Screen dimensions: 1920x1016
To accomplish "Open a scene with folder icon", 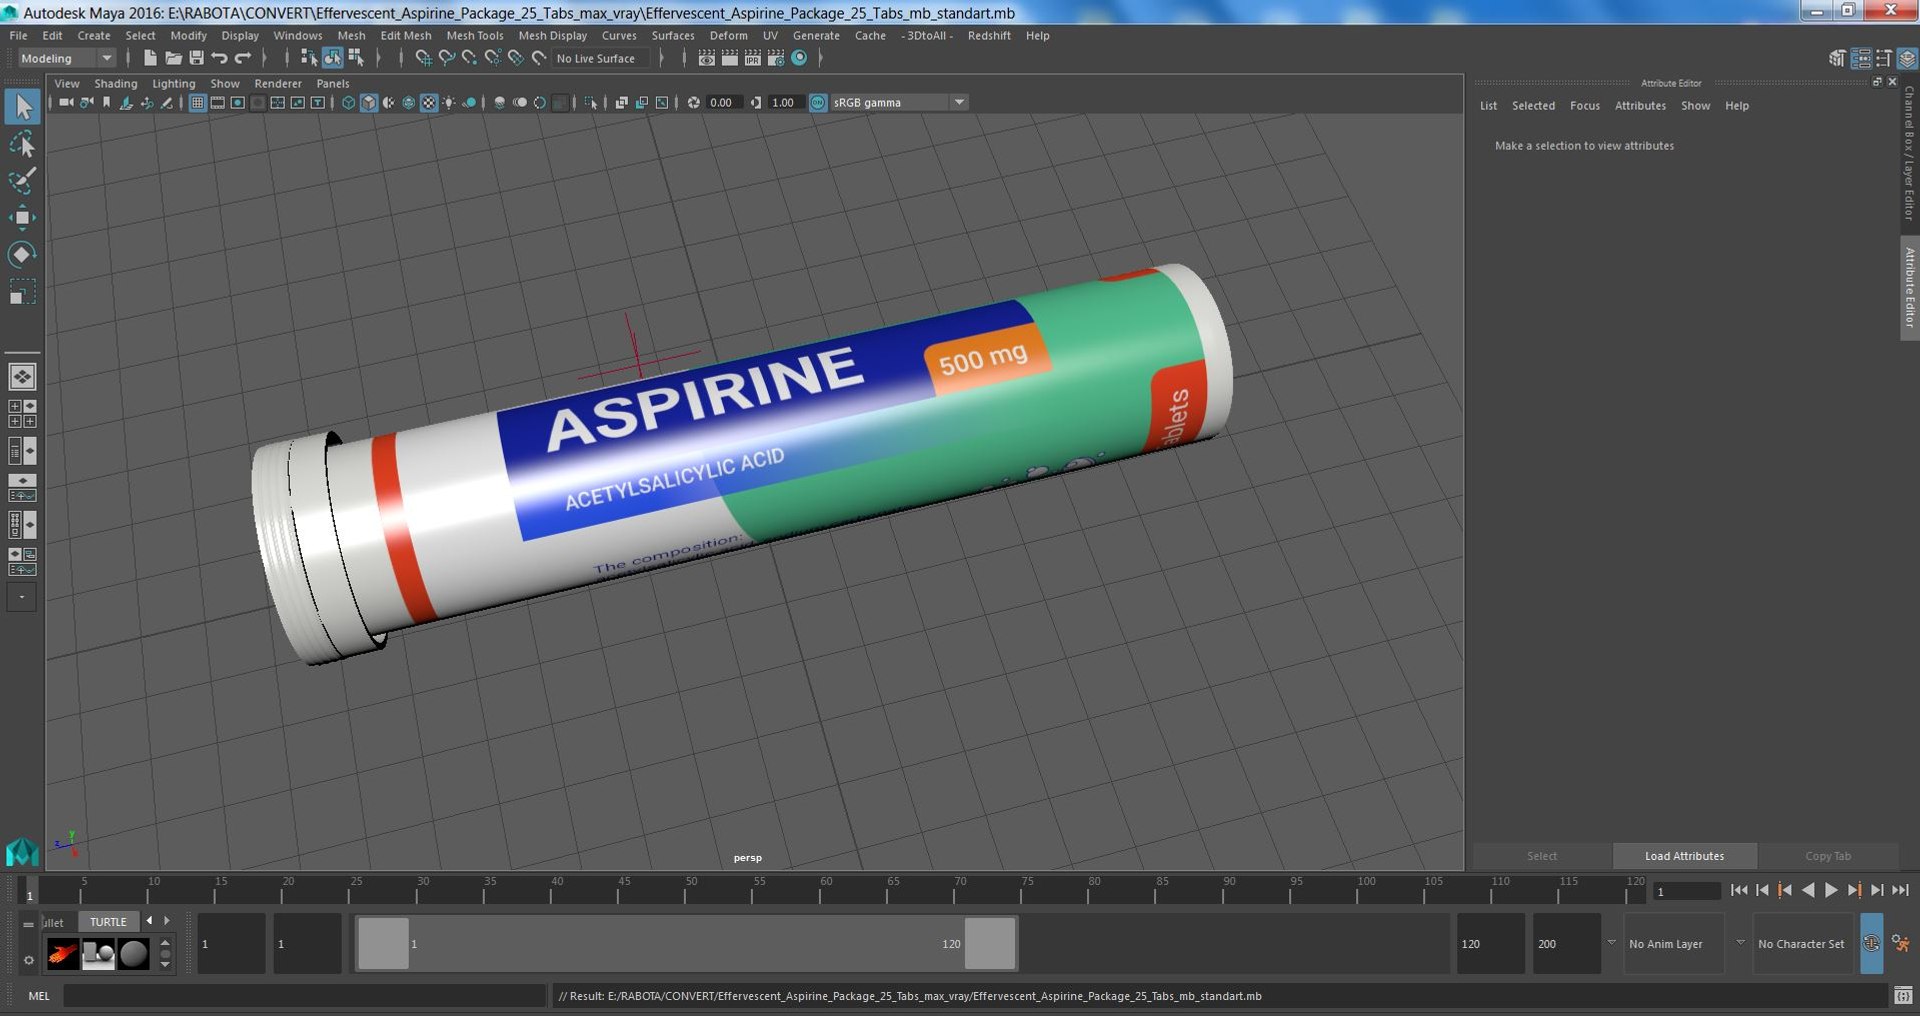I will click(173, 58).
